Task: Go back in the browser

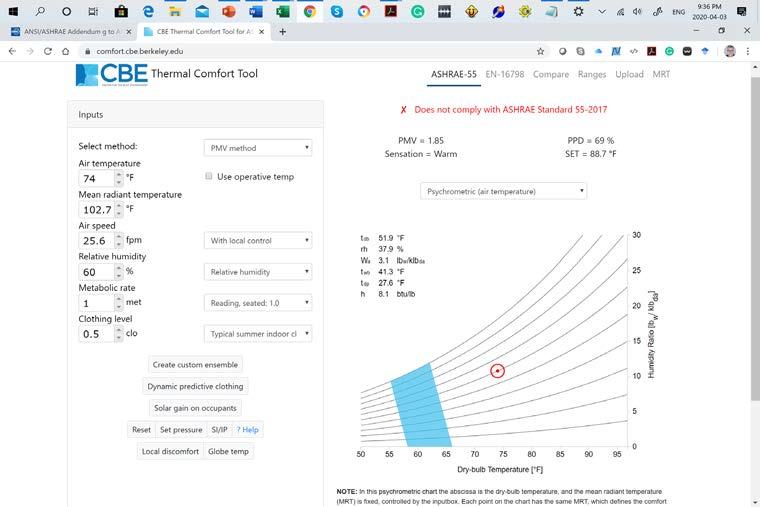Action: point(13,51)
